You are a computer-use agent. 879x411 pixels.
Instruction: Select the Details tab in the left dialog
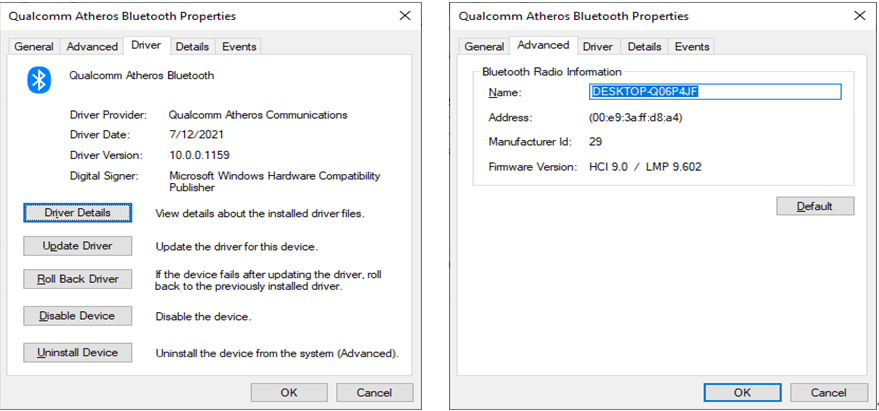(192, 47)
